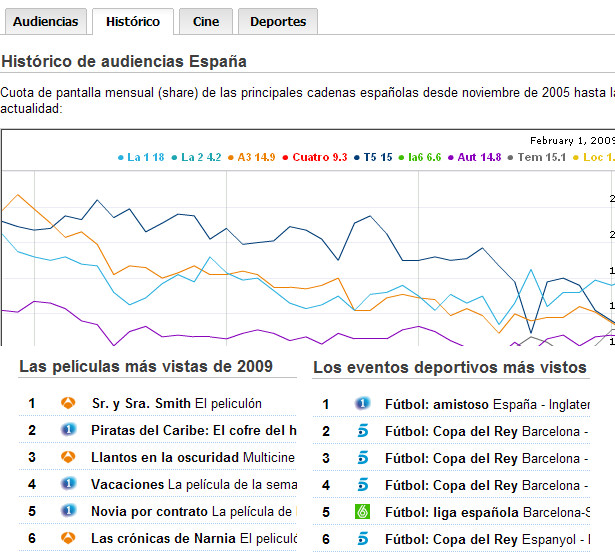Screen dimensions: 615x559
Task: Click laSexta logo beside Fútbol: liga española
Action: pyautogui.click(x=363, y=512)
